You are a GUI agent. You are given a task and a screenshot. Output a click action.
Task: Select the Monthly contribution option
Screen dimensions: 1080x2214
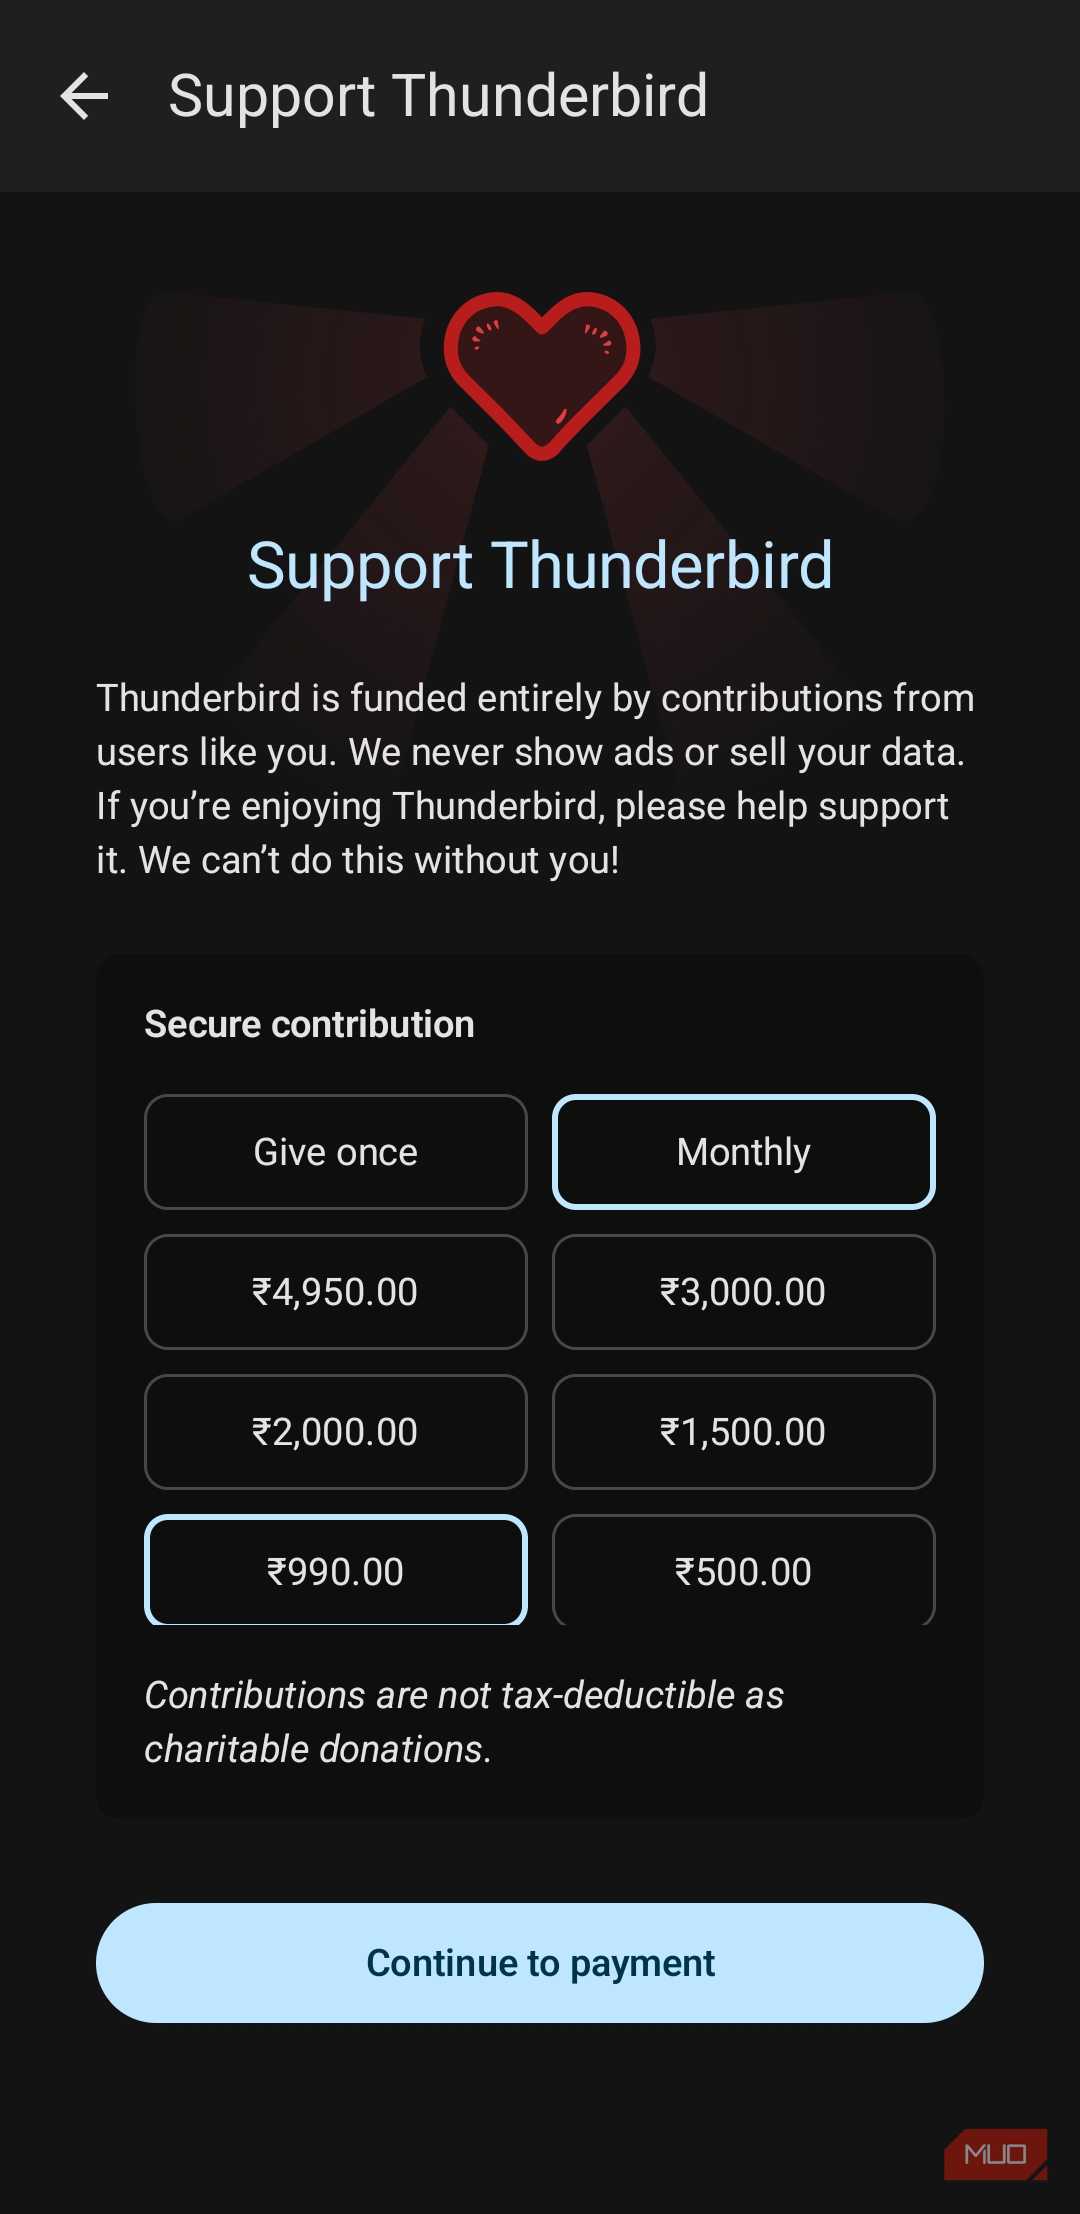click(x=743, y=1151)
